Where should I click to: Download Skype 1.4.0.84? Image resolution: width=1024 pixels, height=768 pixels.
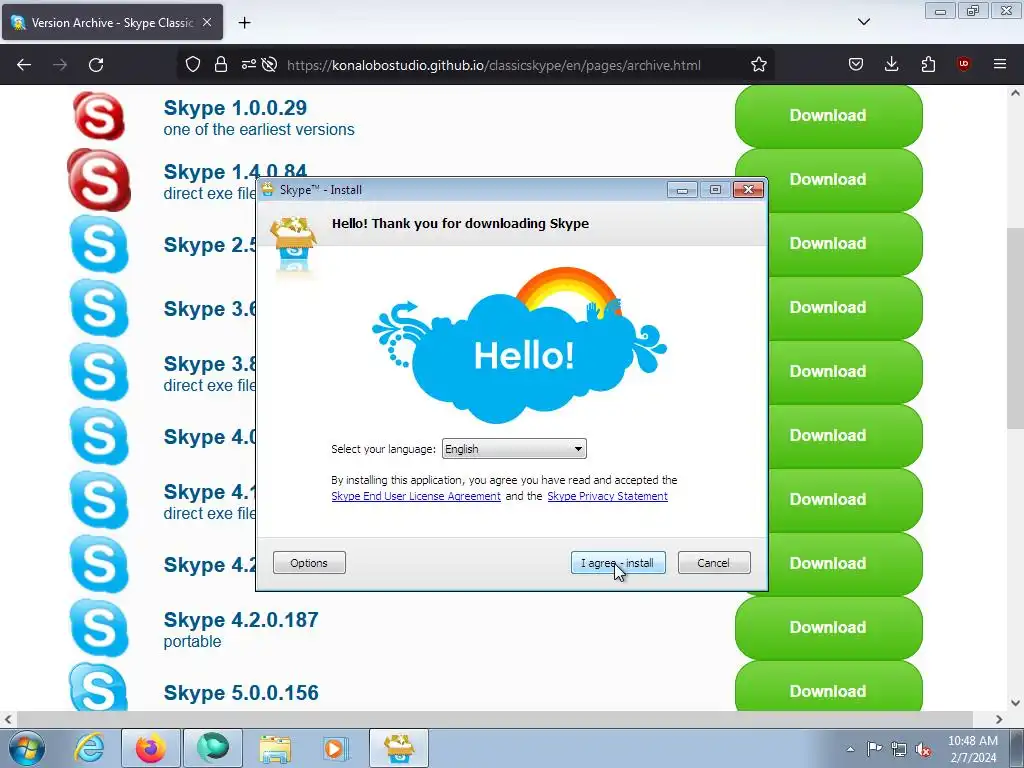(x=828, y=180)
